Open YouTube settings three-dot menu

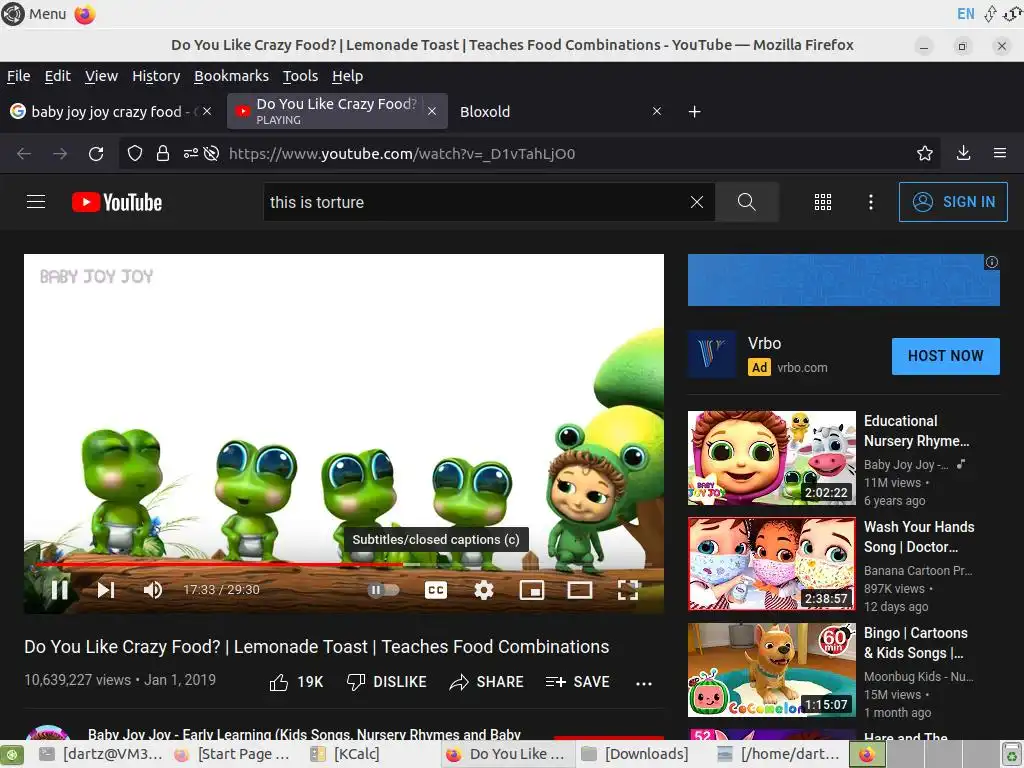tap(871, 202)
